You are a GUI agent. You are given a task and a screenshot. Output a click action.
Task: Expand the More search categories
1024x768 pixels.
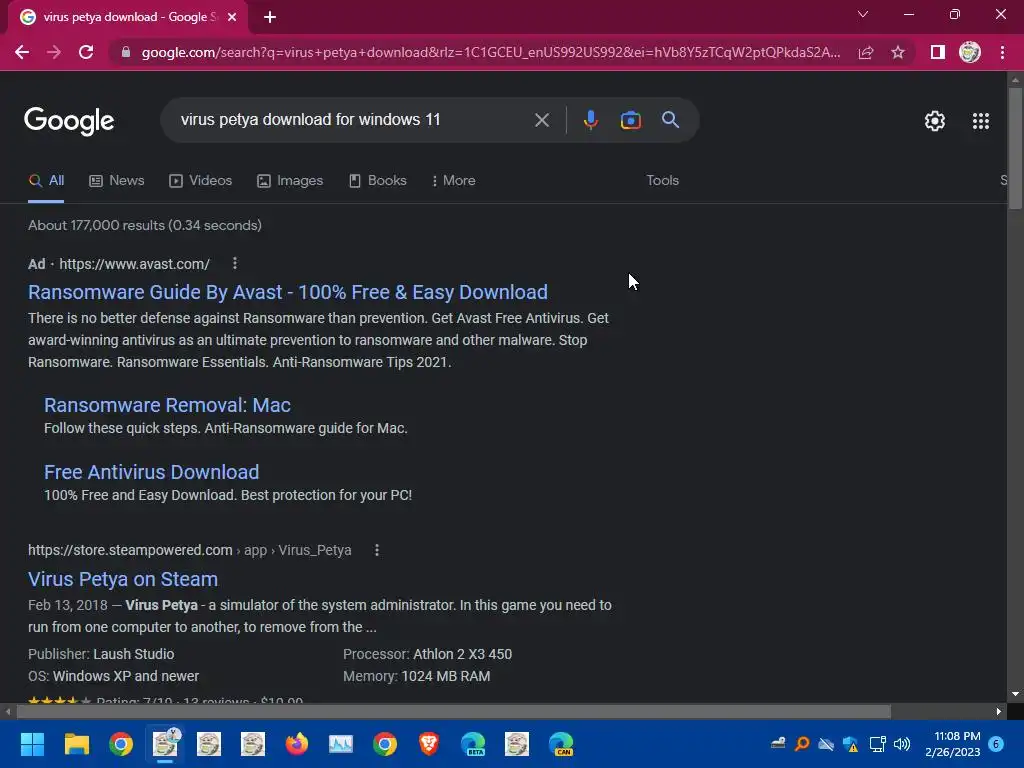(x=454, y=181)
